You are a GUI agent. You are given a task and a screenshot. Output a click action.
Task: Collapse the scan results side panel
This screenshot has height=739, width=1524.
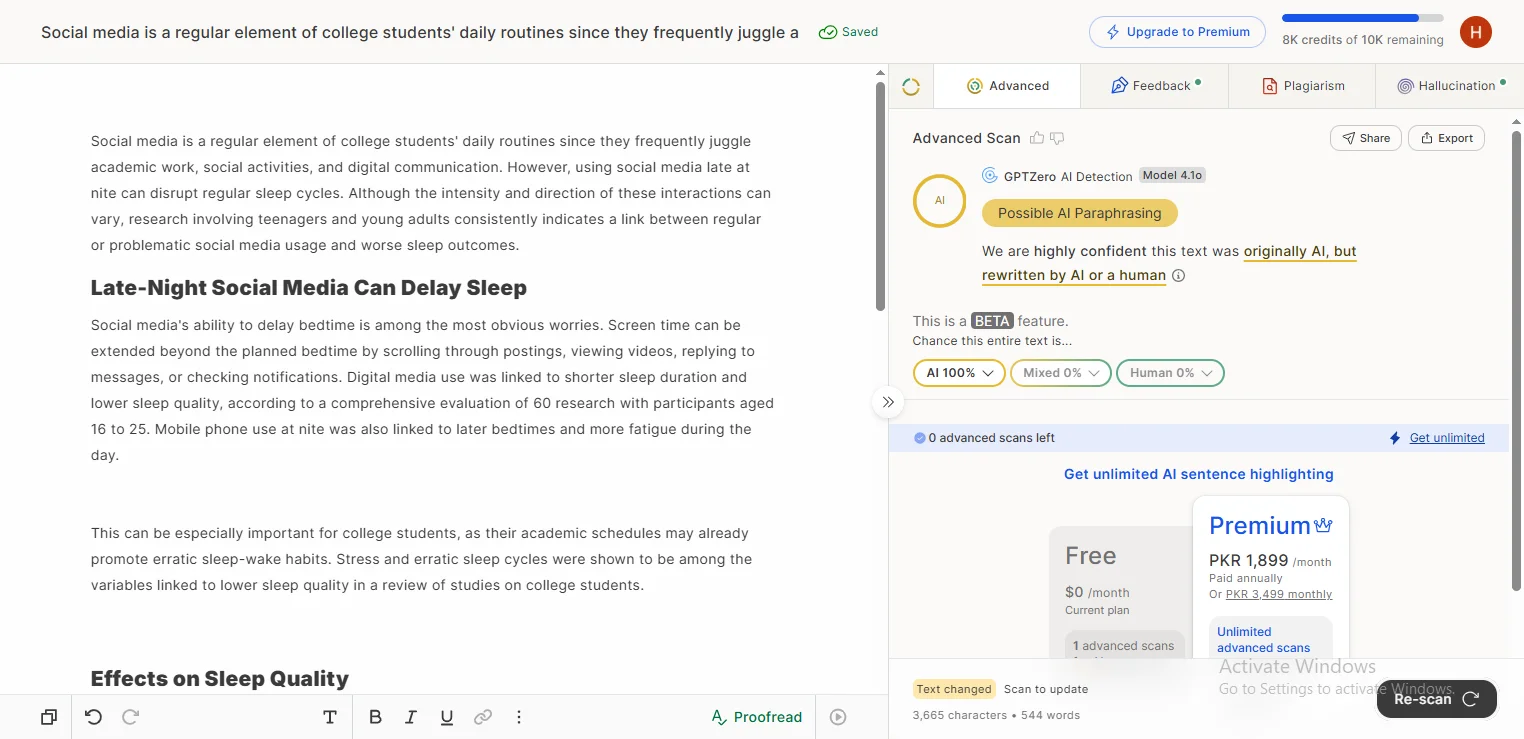pyautogui.click(x=888, y=402)
